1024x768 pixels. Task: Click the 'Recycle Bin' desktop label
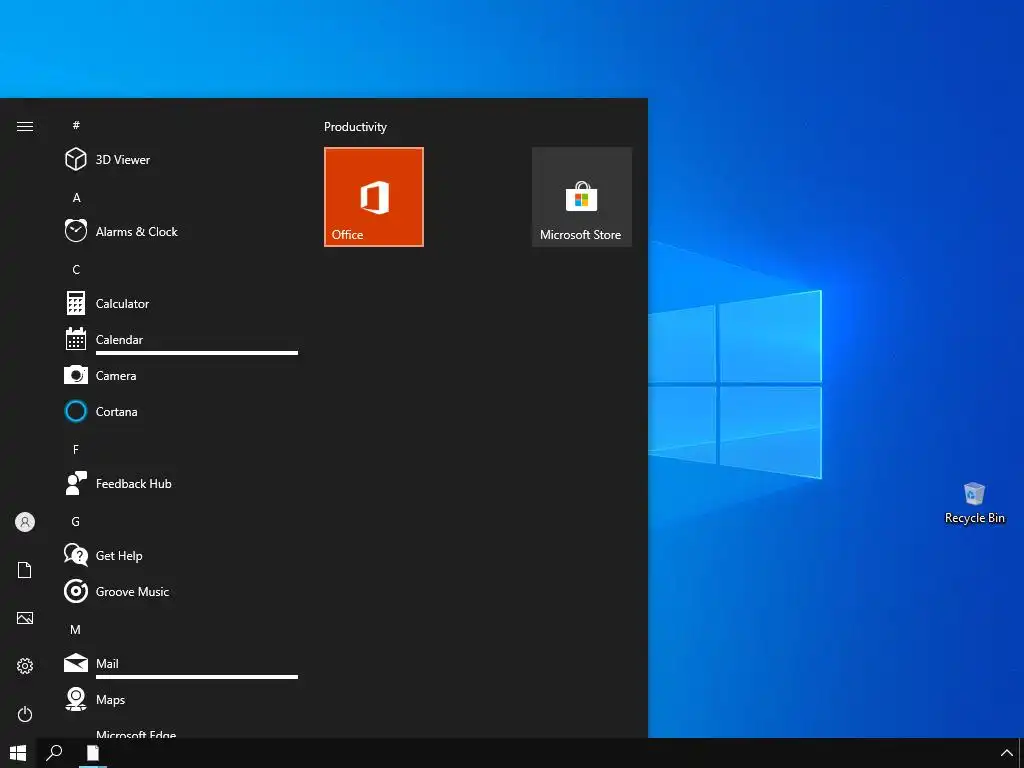(x=974, y=518)
